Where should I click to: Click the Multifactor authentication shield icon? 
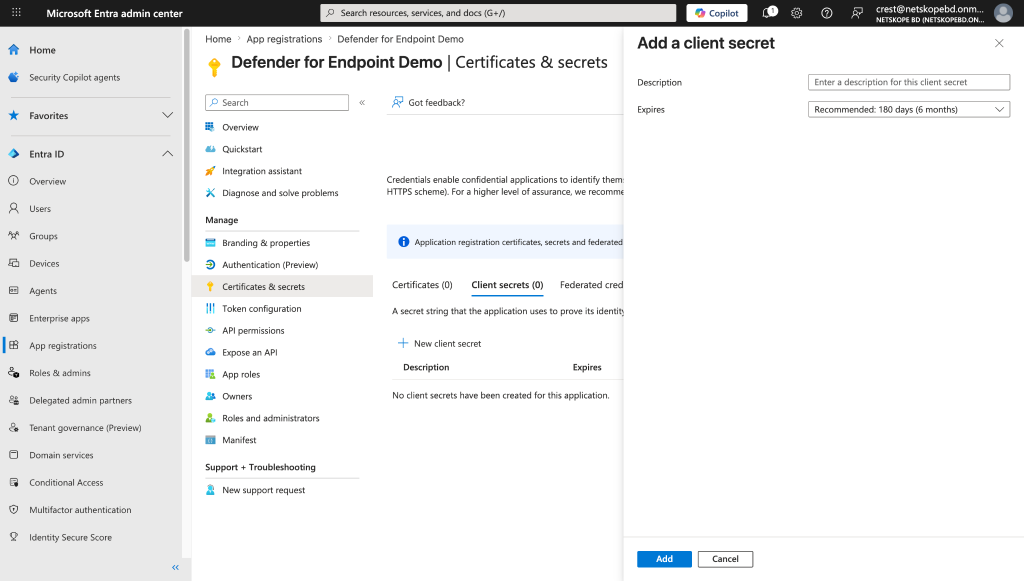(14, 510)
